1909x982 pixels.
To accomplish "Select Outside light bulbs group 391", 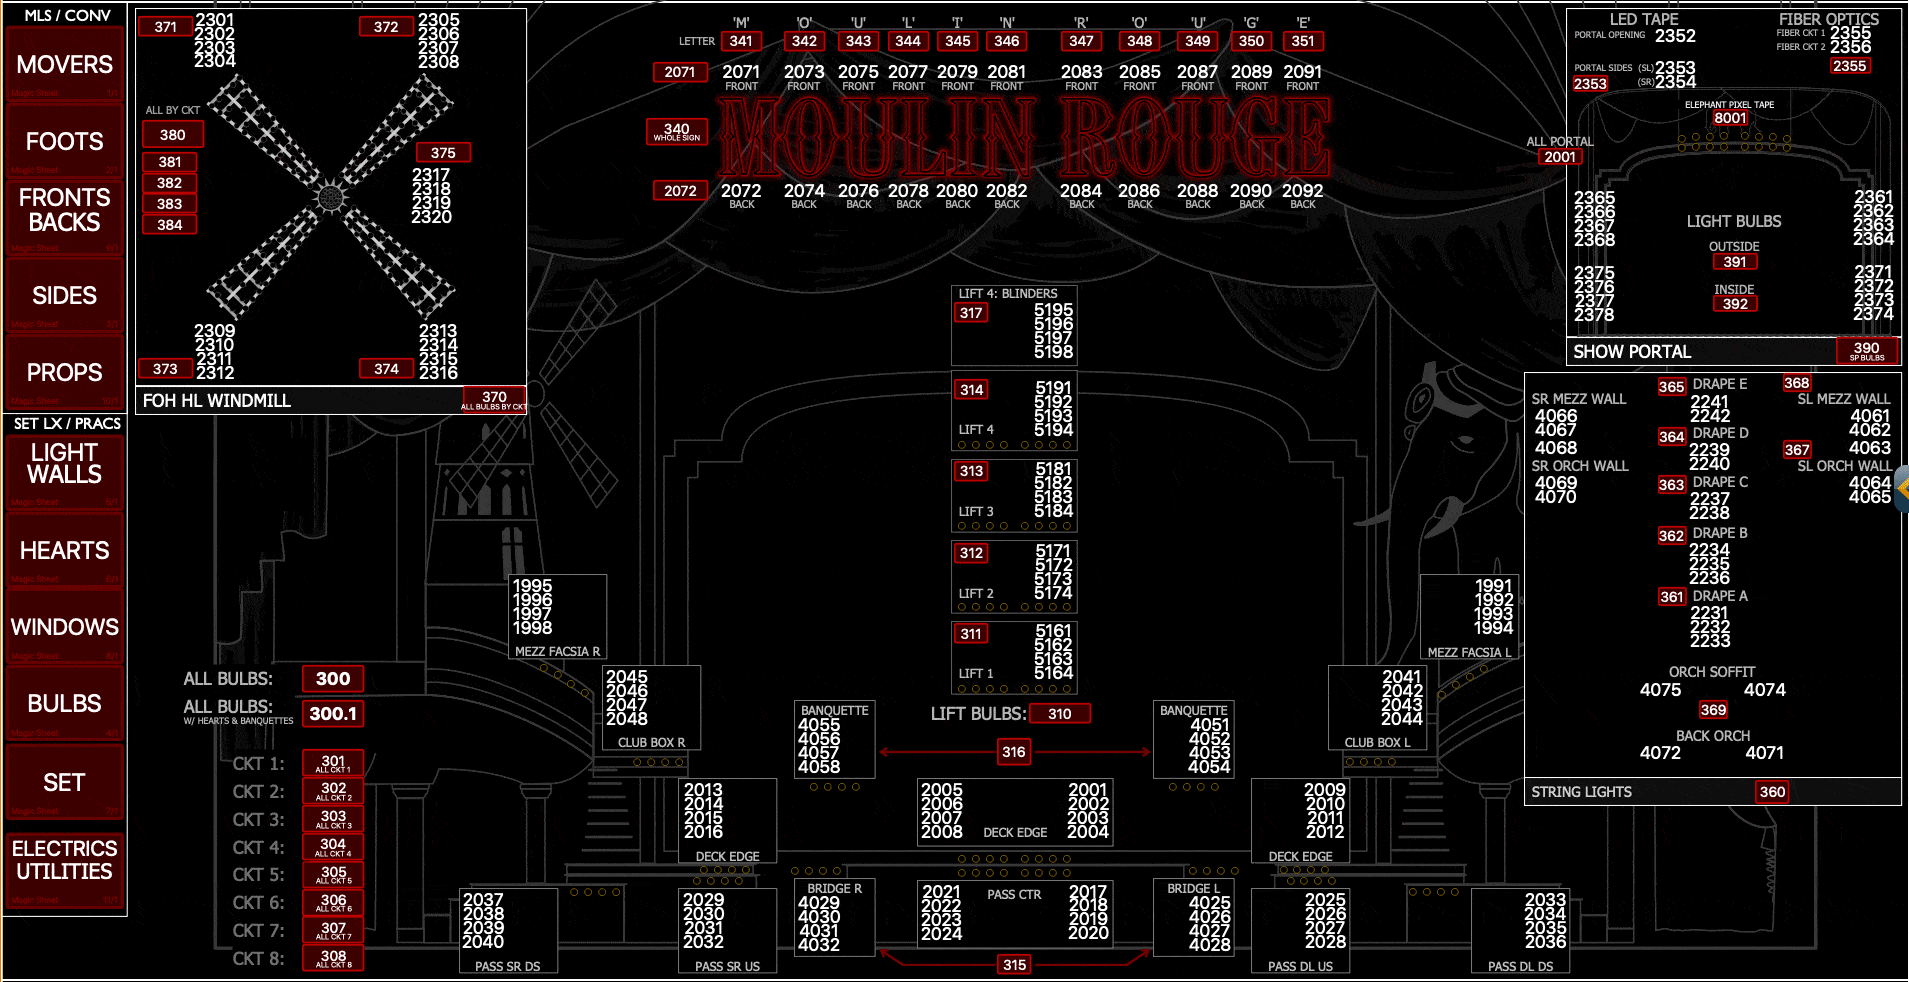I will click(1735, 262).
